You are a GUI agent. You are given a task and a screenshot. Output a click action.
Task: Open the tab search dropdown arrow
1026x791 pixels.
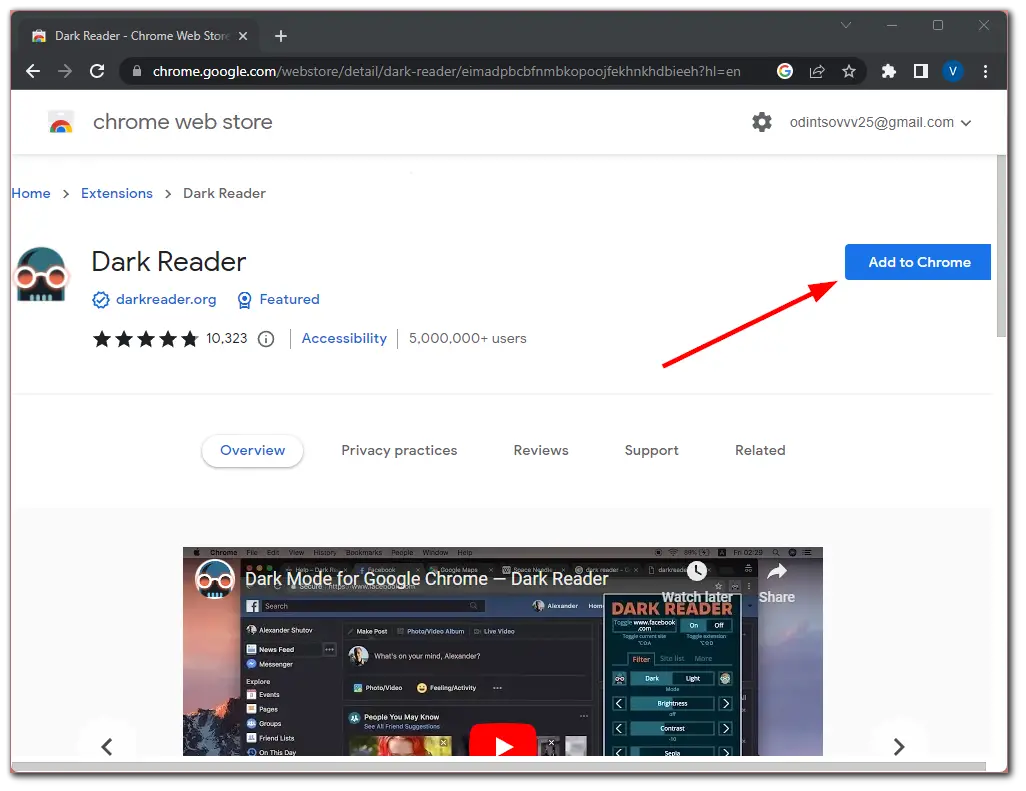coord(846,26)
